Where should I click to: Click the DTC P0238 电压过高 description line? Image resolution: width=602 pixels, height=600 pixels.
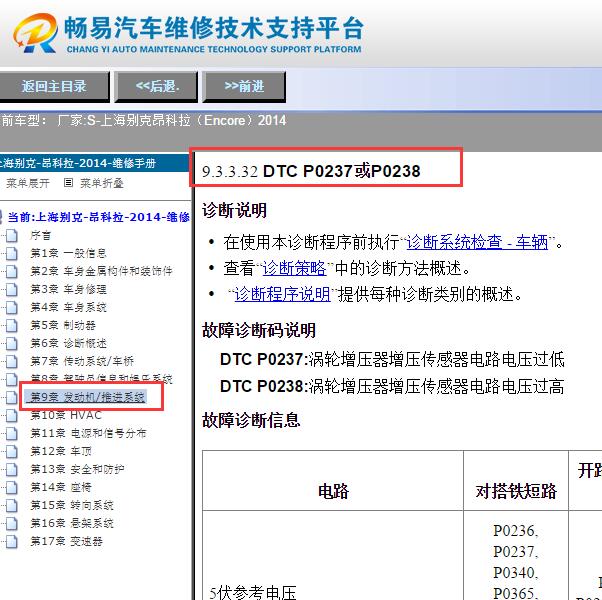(x=392, y=386)
